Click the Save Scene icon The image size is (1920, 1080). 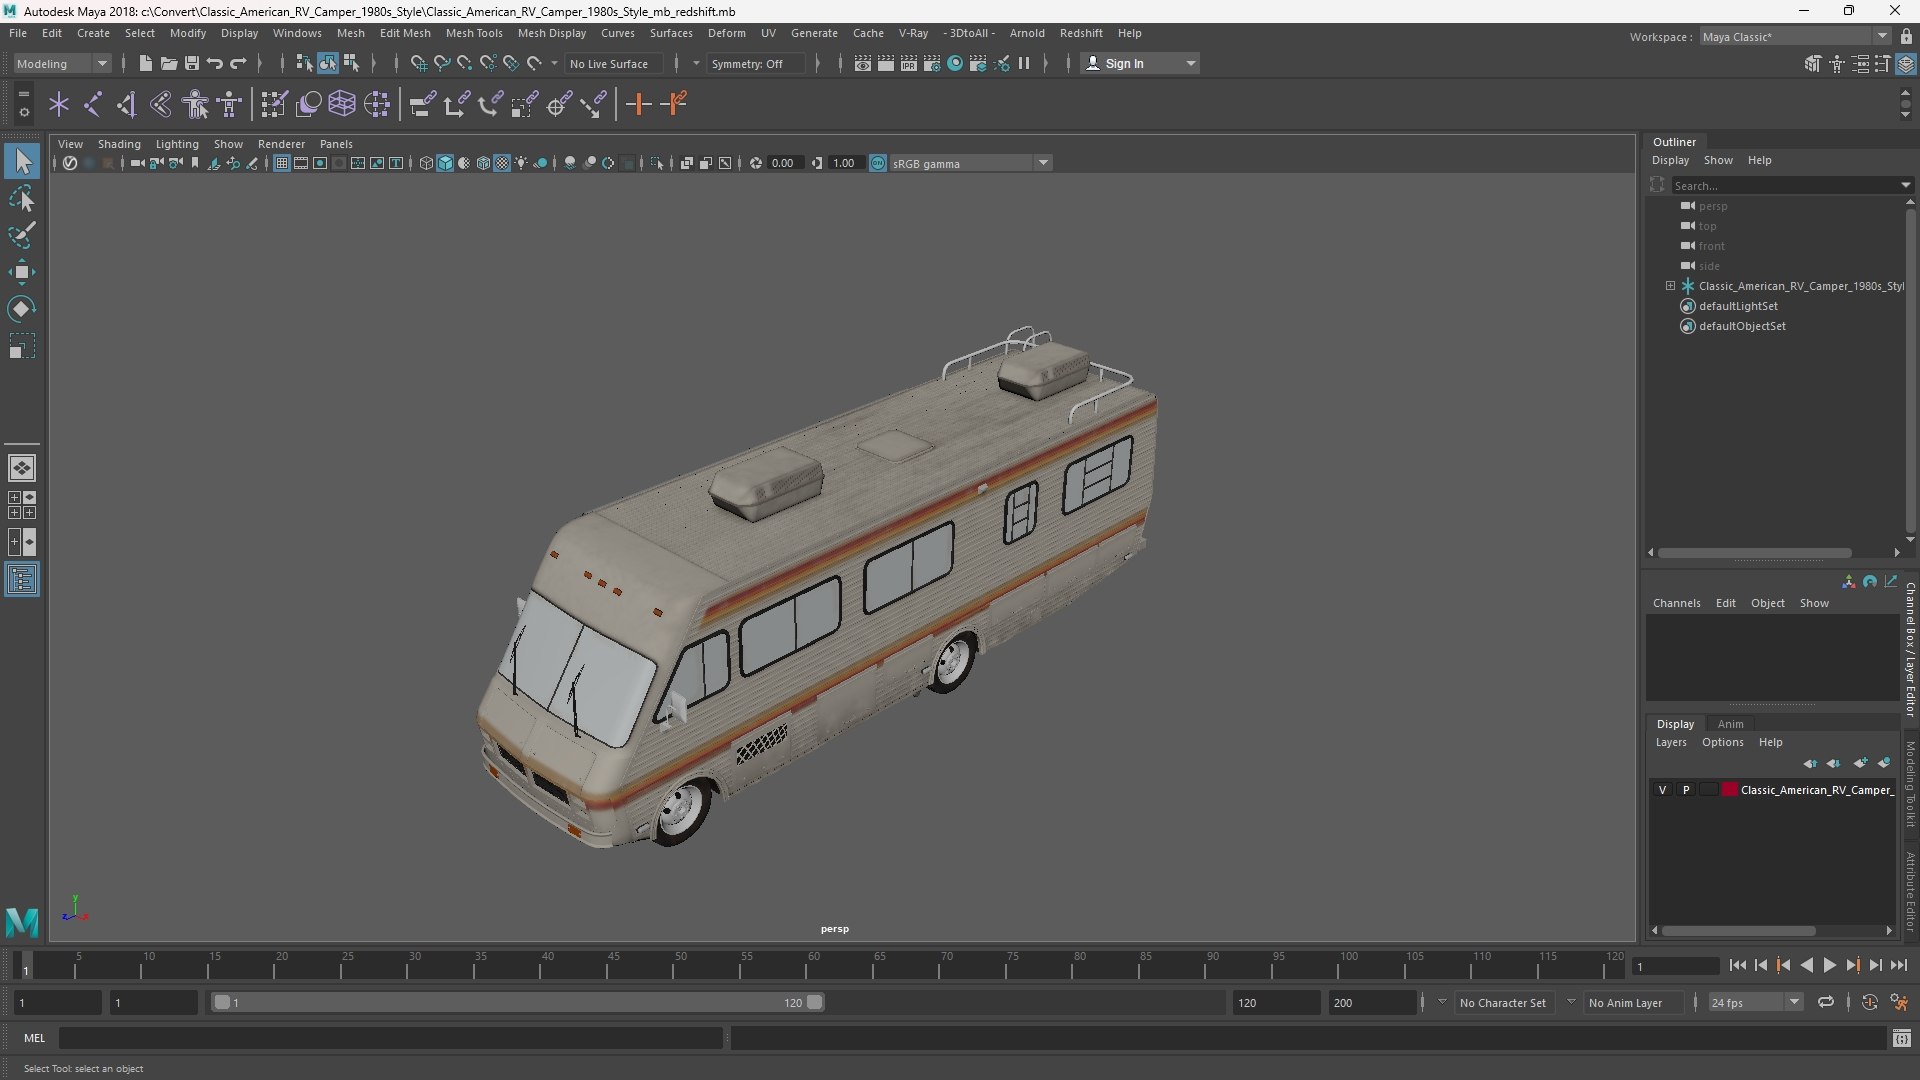192,63
